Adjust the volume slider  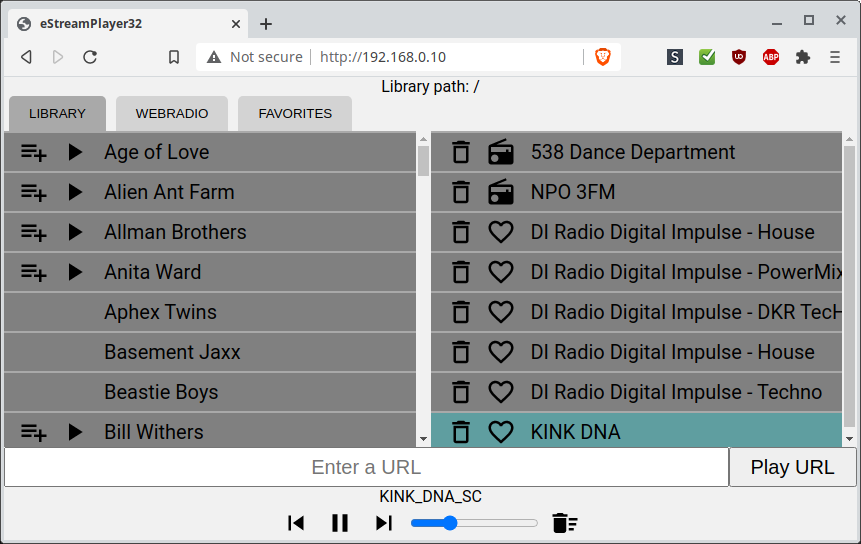coord(474,523)
